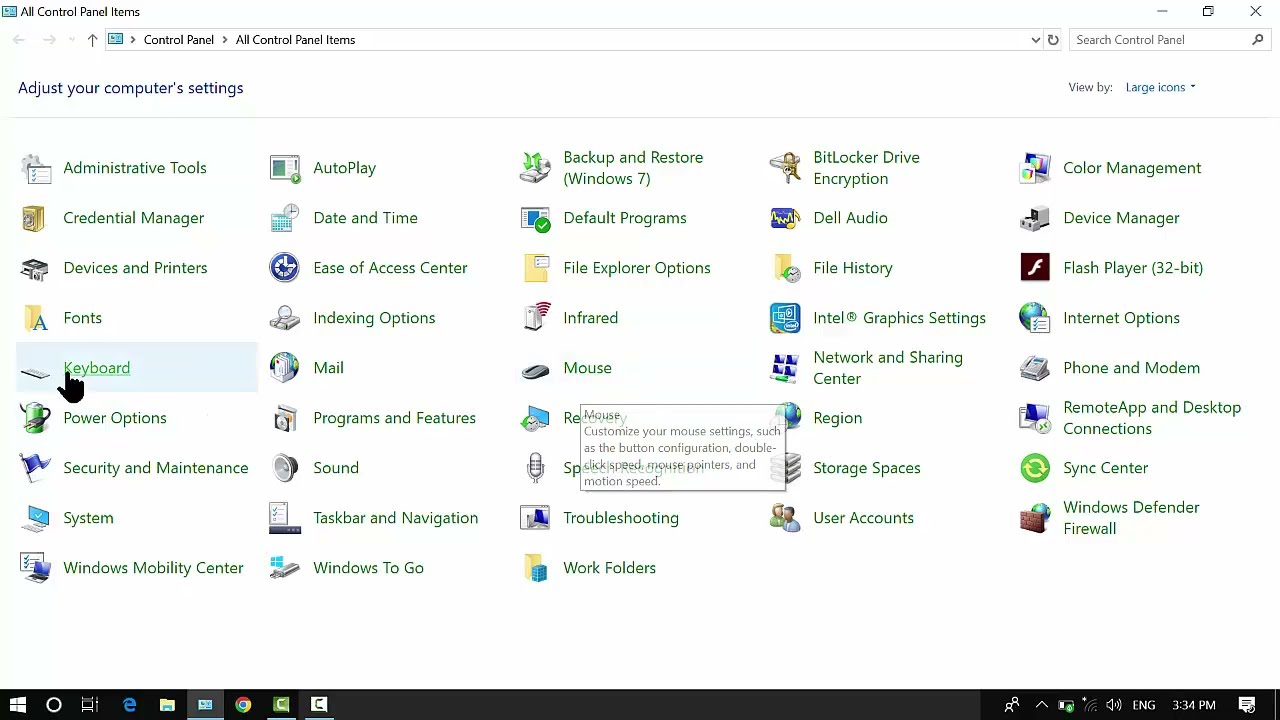Open the Action Center notifications icon
This screenshot has width=1280, height=720.
(x=1247, y=705)
